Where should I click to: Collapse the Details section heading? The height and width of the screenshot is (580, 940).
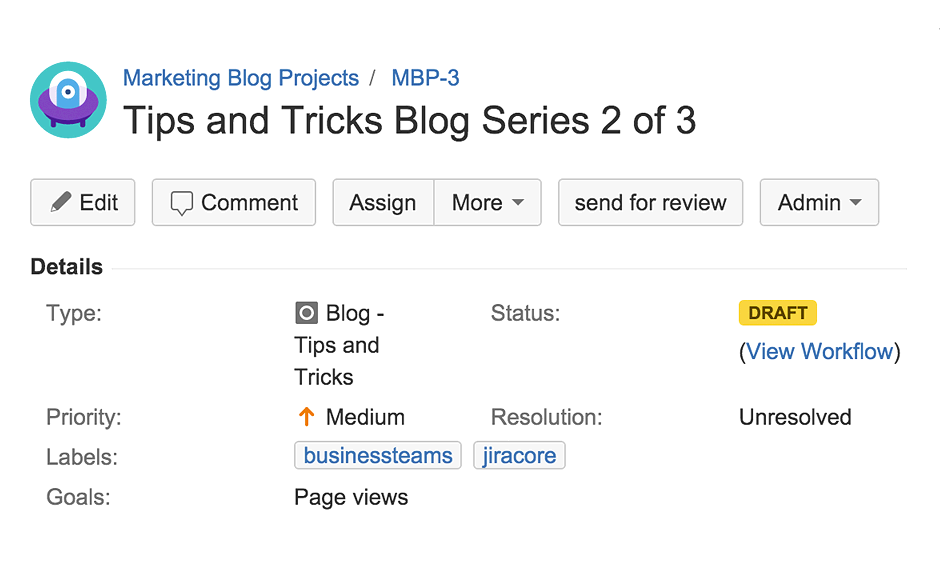tap(66, 267)
